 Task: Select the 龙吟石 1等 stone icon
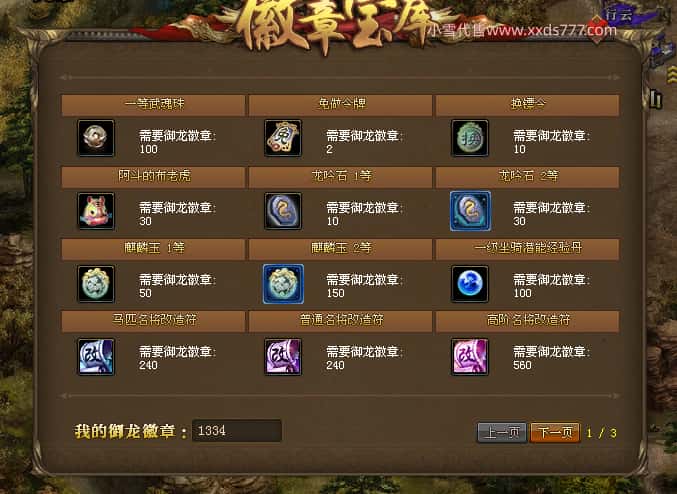[x=283, y=211]
